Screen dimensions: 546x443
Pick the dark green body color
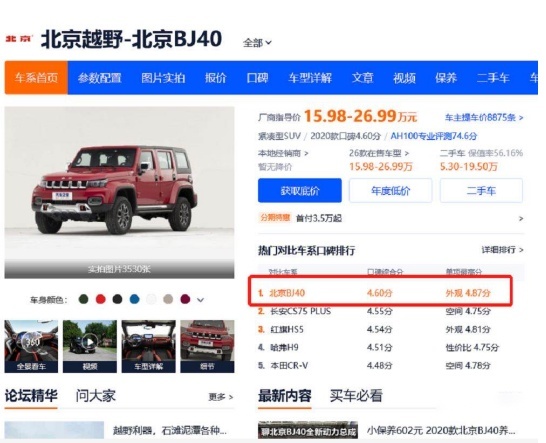coord(84,299)
